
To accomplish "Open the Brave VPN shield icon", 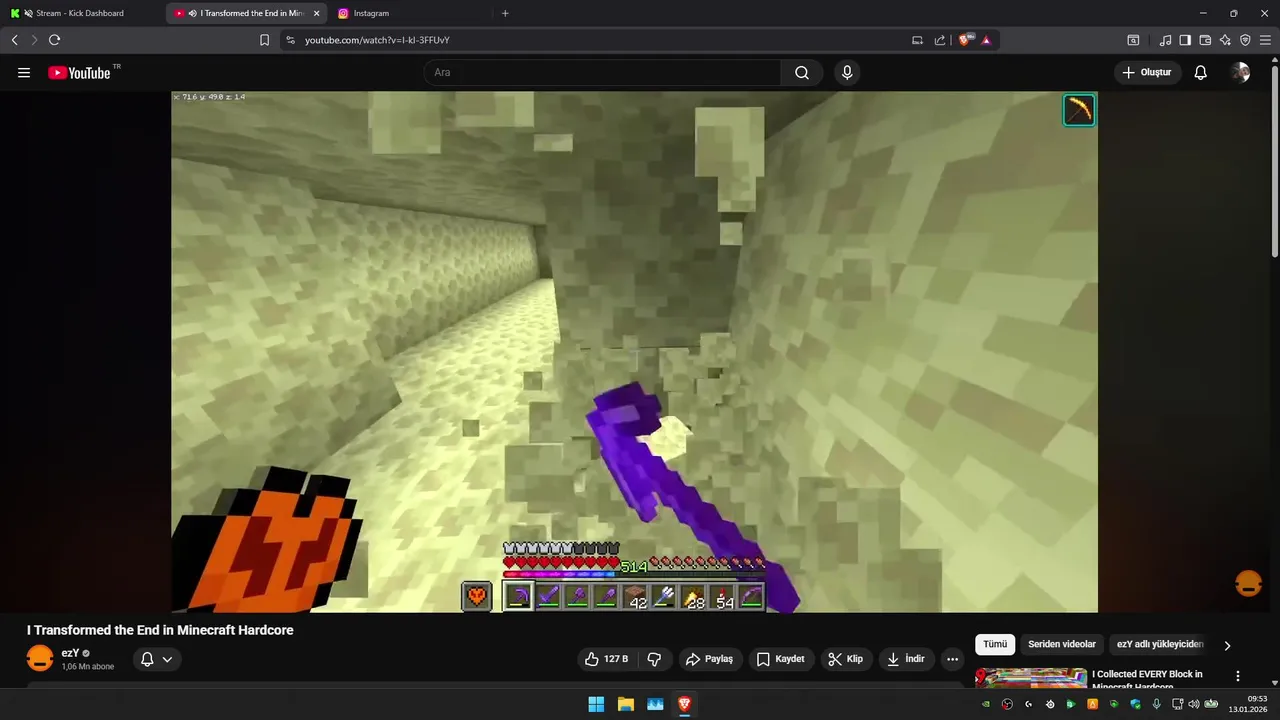I will coord(1245,40).
